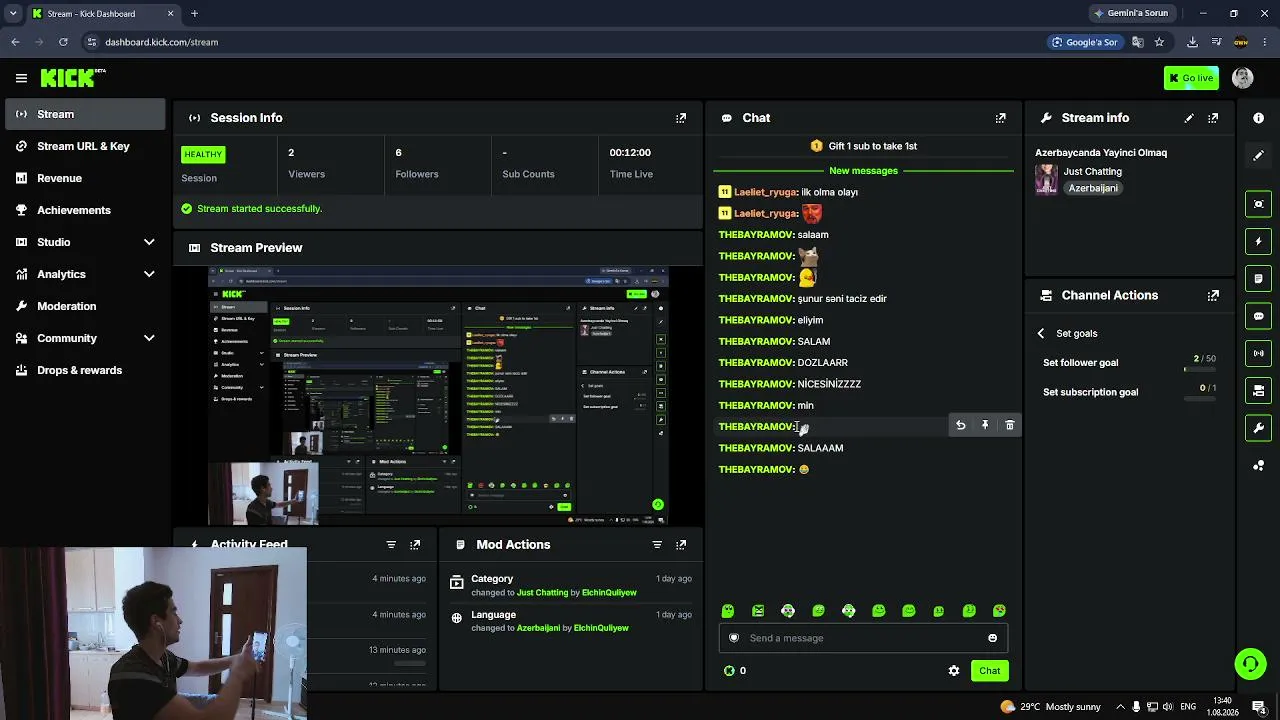Open the Moderation section

85,306
